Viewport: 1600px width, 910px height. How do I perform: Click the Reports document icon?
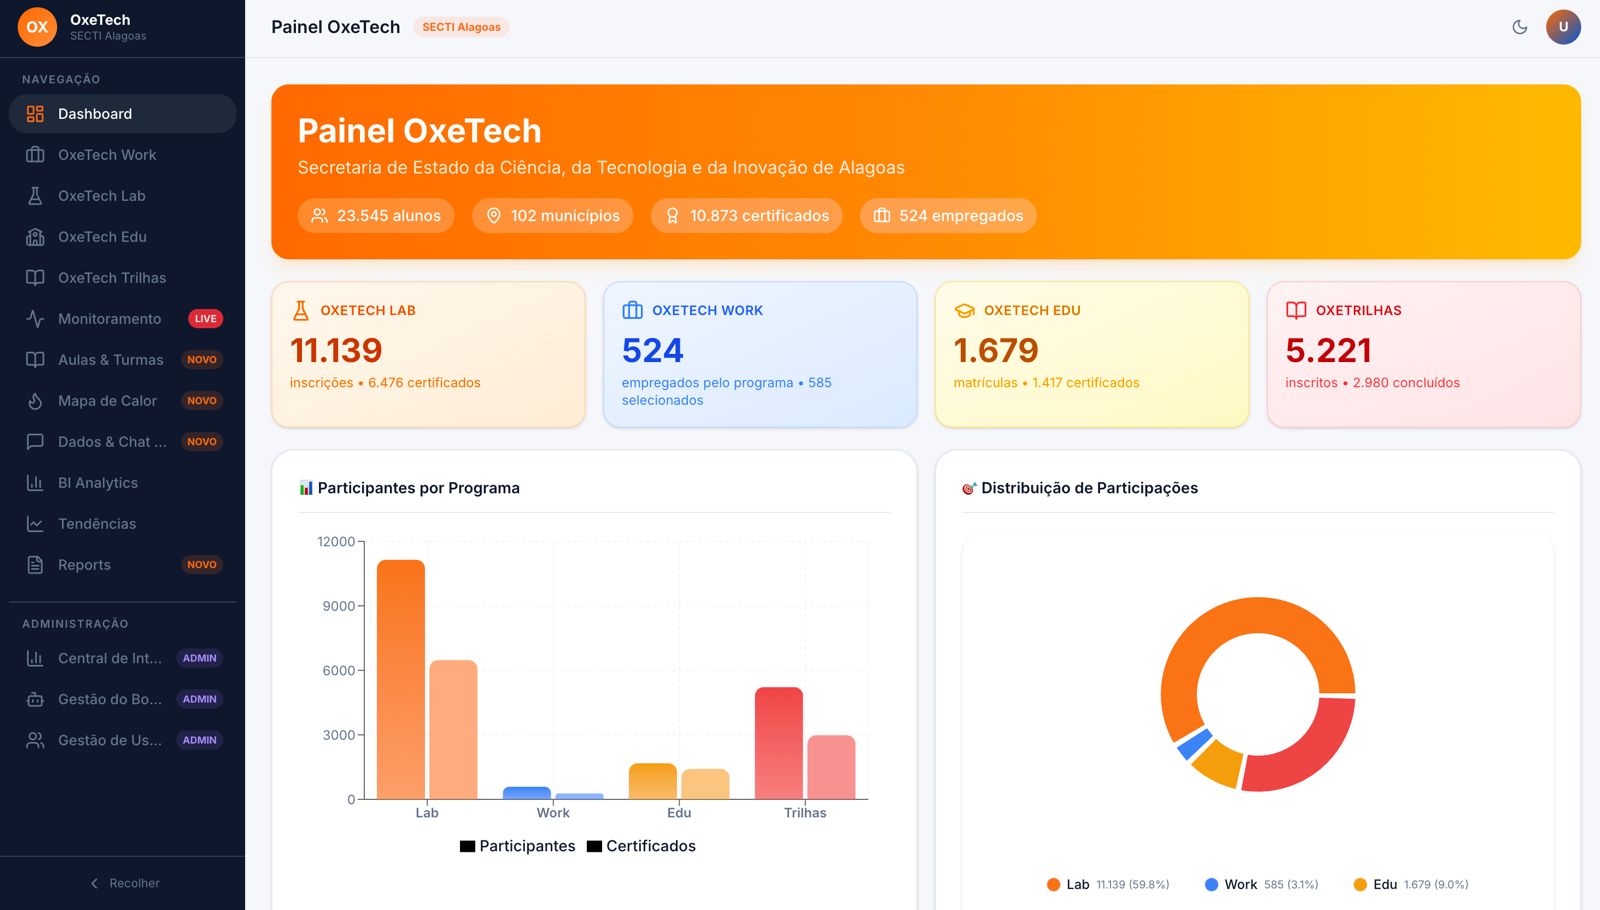coord(33,565)
